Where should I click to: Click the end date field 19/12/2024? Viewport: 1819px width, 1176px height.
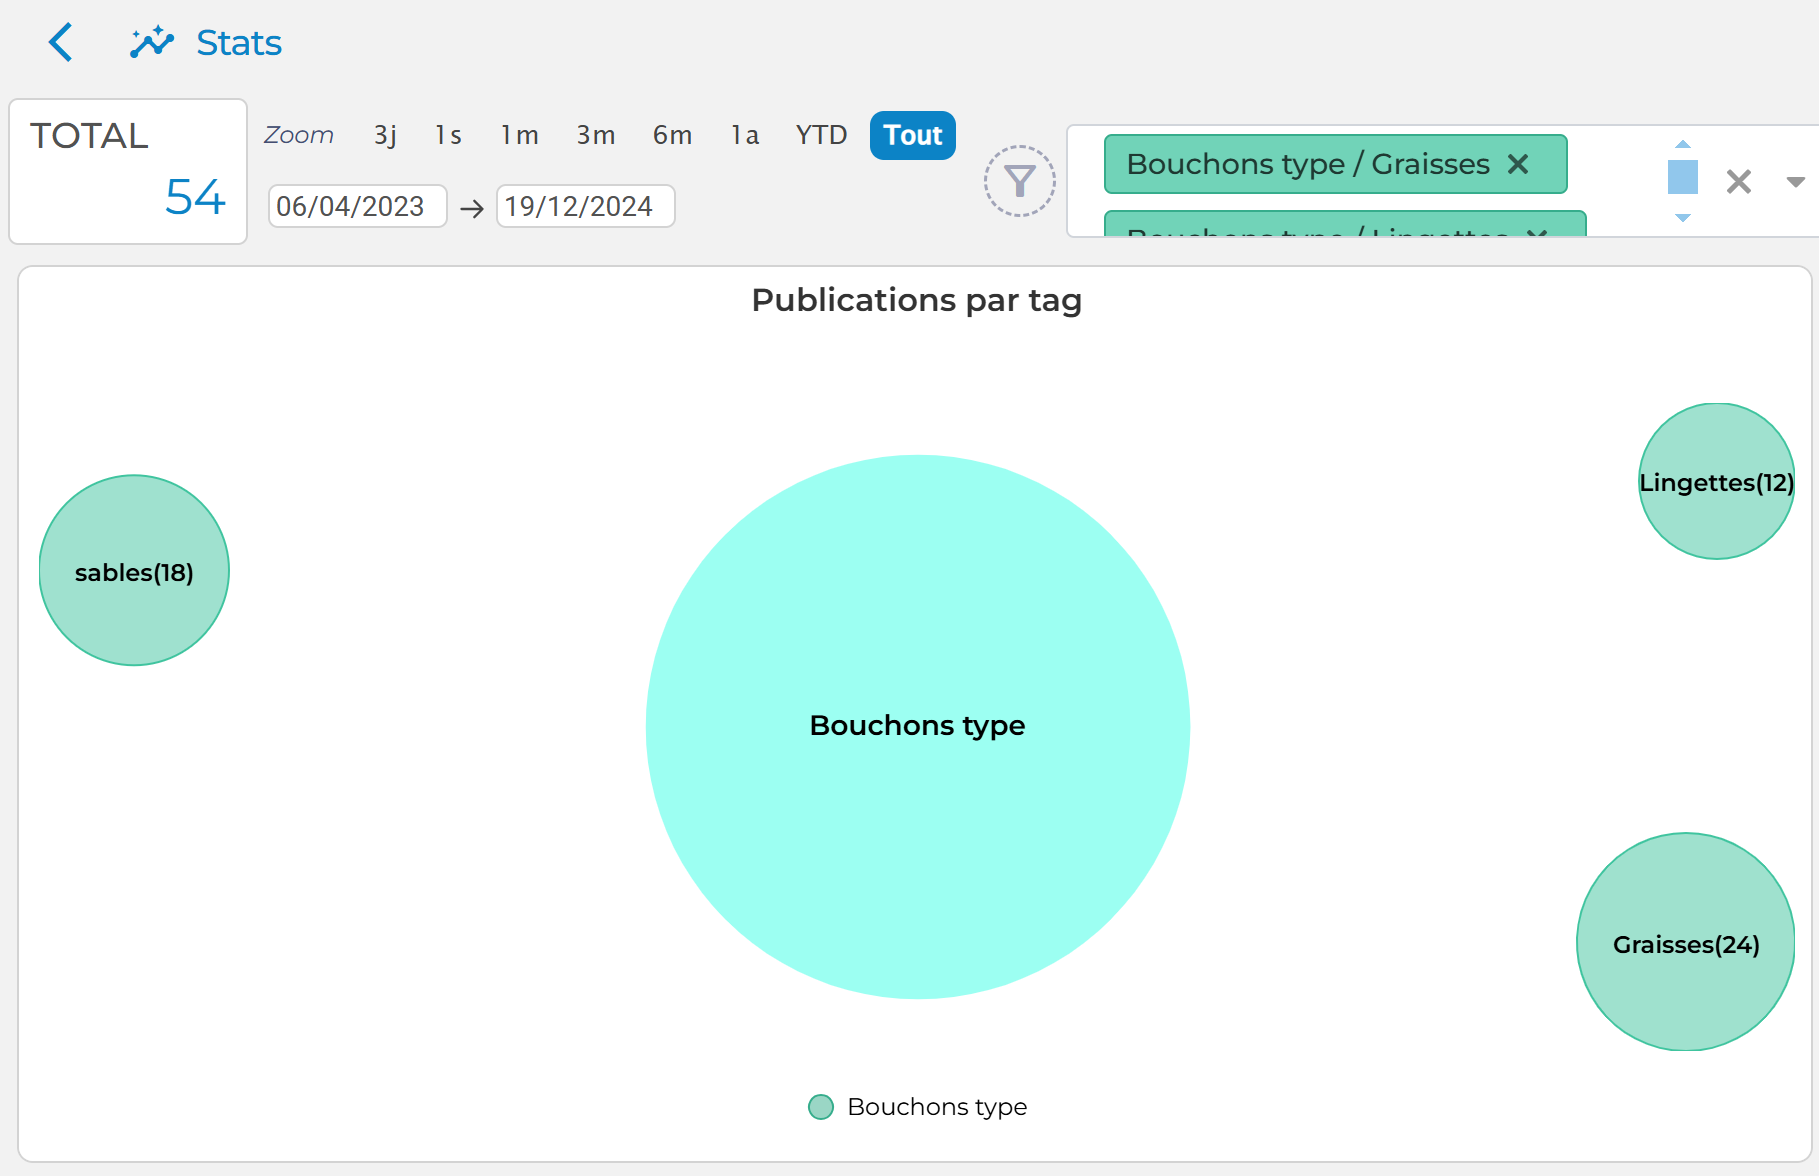click(585, 206)
